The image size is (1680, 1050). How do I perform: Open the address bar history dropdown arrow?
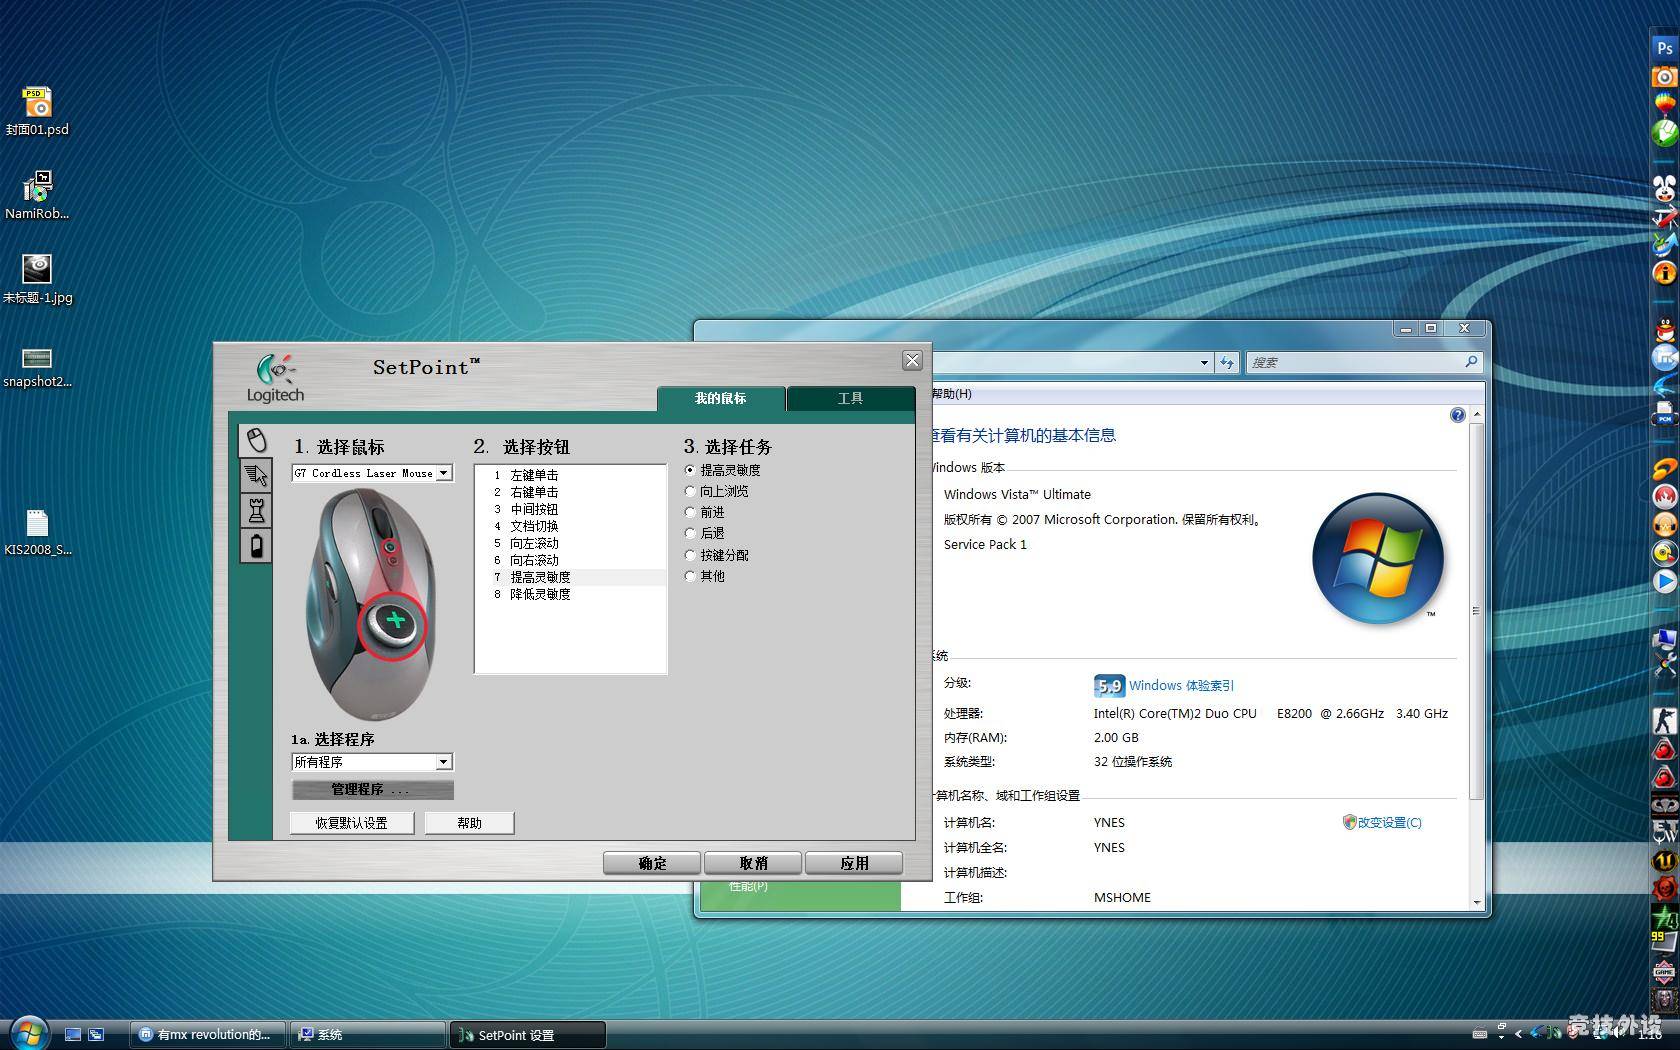click(x=1204, y=363)
